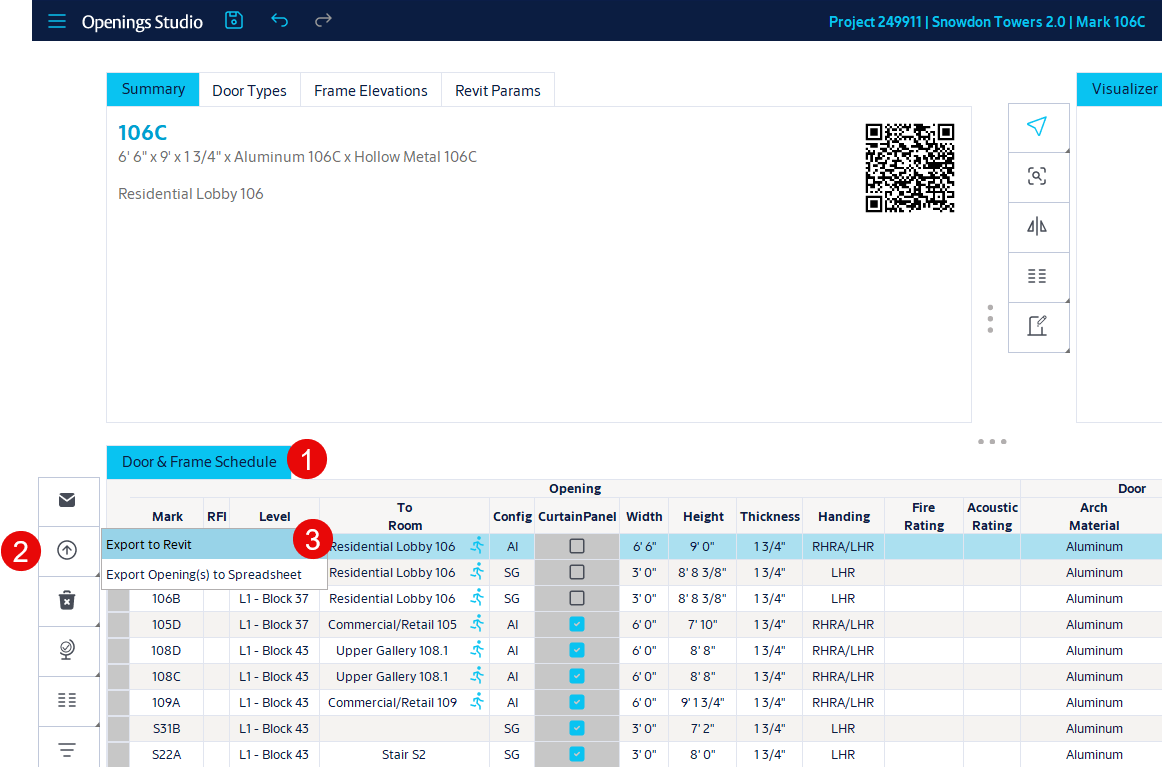The width and height of the screenshot is (1162, 767).
Task: Click the edit door icon with pencil
Action: [x=1038, y=326]
